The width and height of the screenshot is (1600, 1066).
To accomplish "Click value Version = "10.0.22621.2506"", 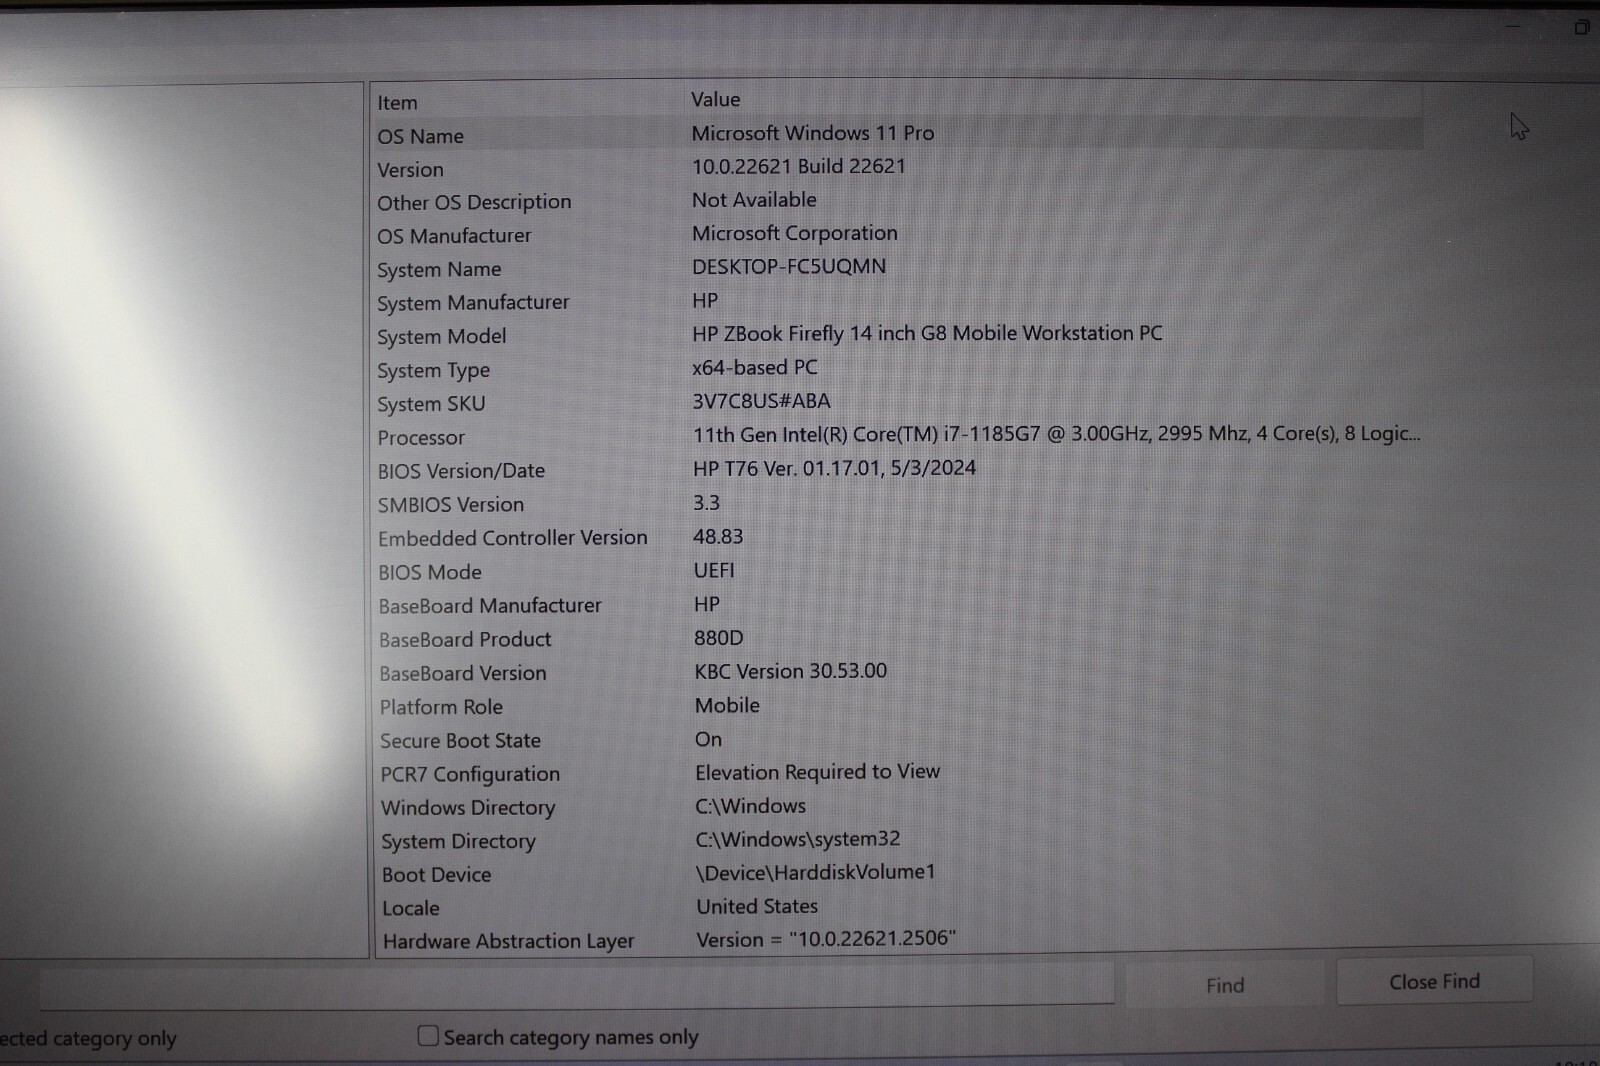I will pyautogui.click(x=826, y=939).
